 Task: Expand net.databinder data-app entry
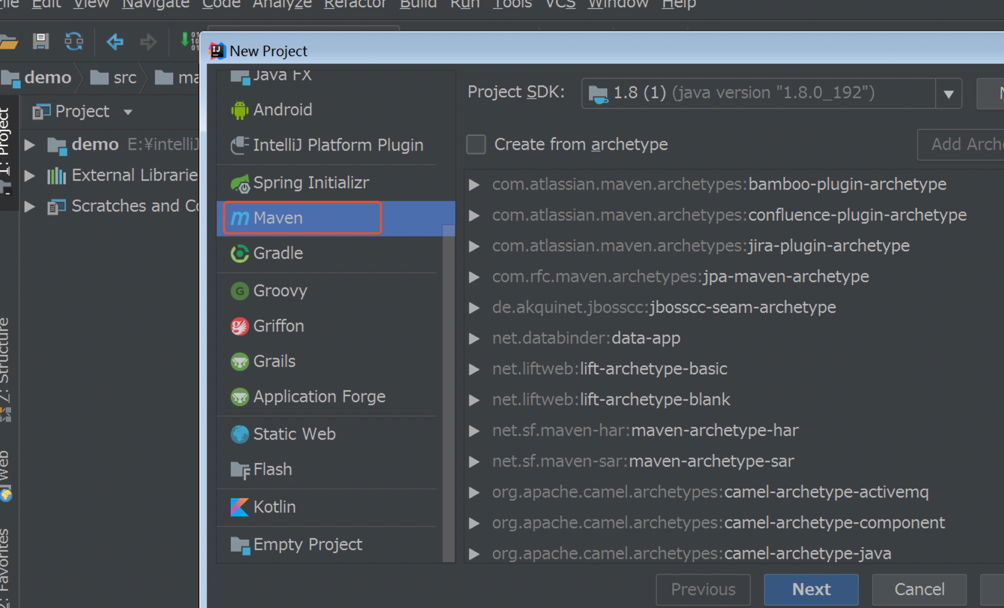474,338
